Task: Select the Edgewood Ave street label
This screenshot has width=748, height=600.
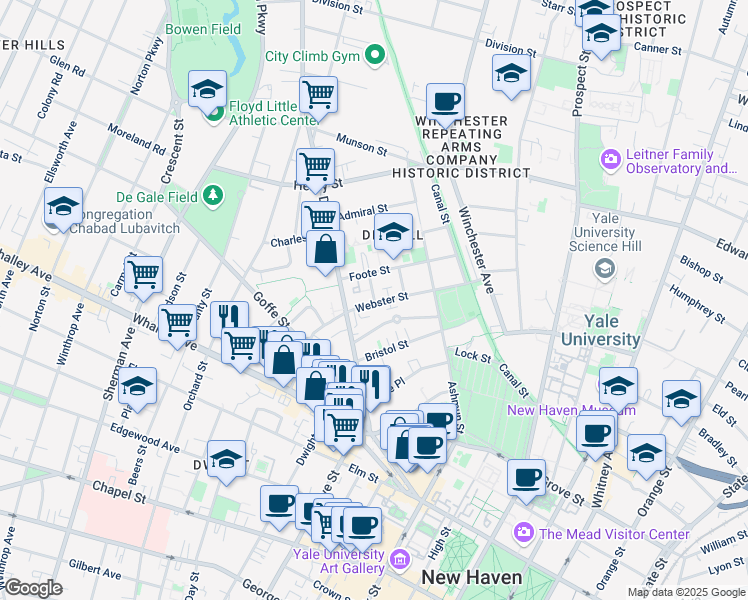Action: (x=145, y=437)
